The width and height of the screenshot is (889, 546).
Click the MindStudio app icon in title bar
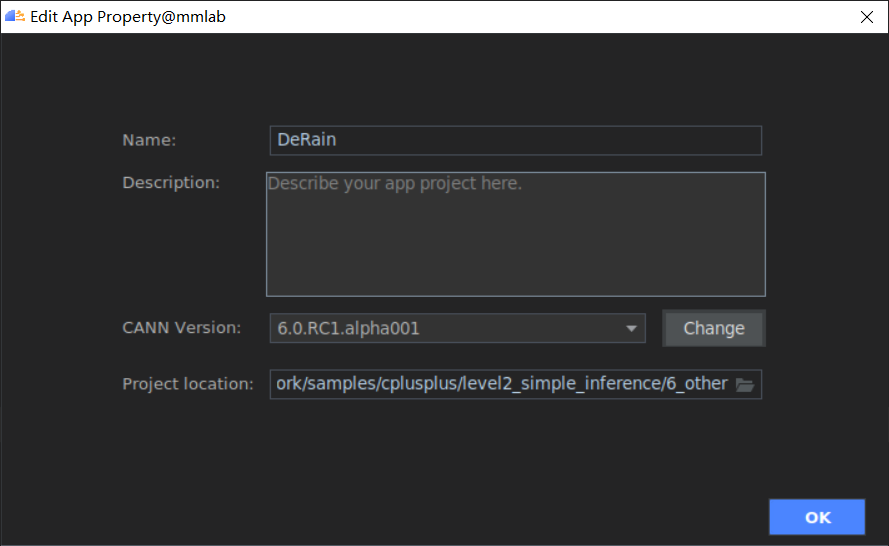(15, 16)
